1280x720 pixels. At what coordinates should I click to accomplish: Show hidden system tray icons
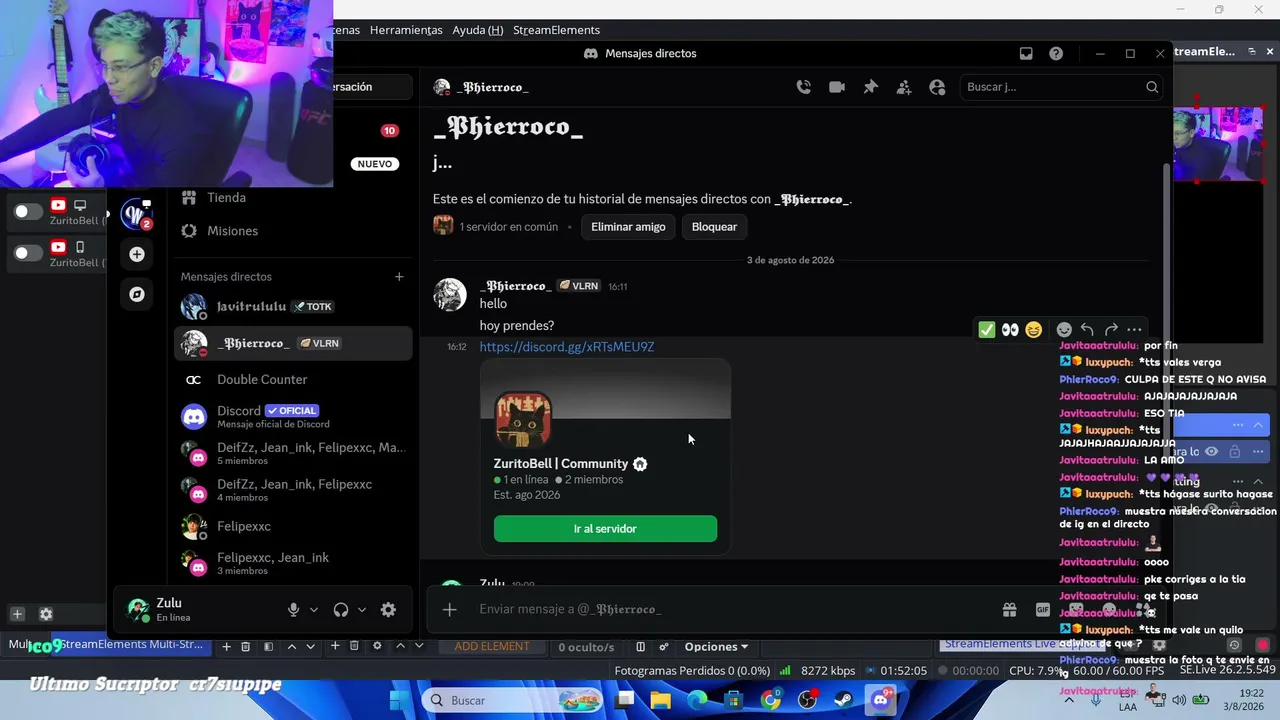coord(1069,699)
